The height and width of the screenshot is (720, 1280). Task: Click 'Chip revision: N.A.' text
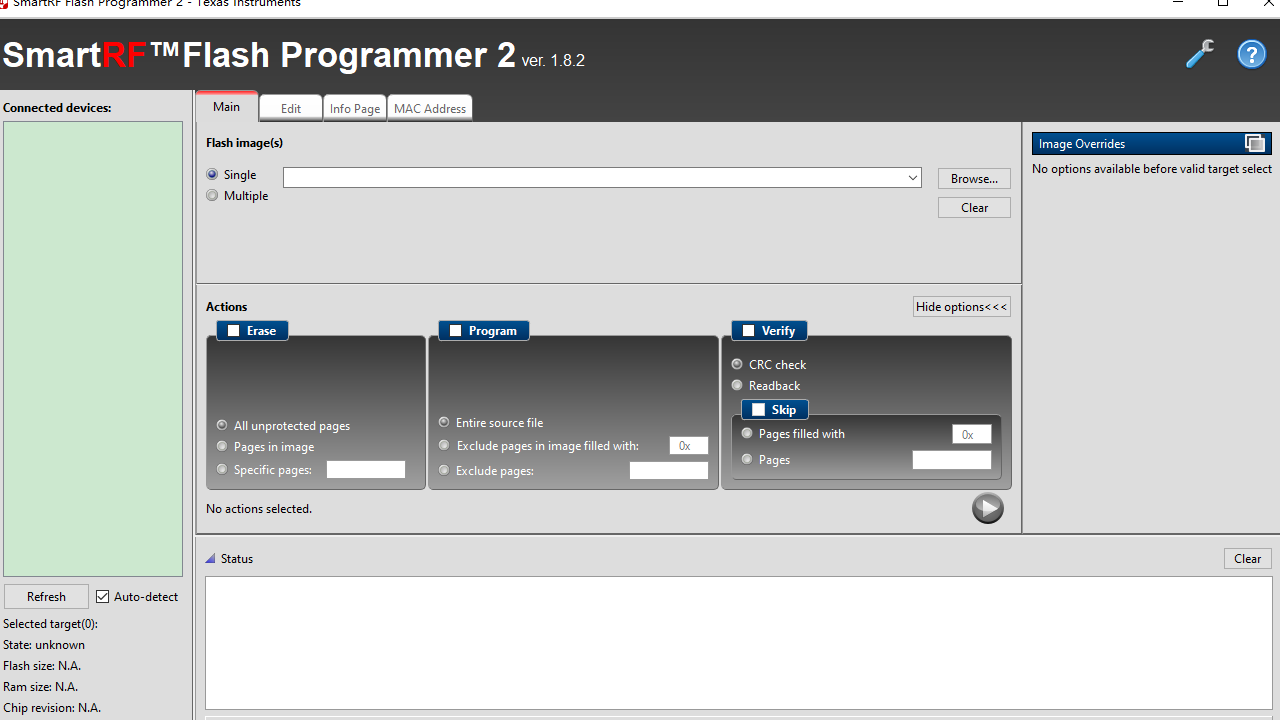click(52, 708)
